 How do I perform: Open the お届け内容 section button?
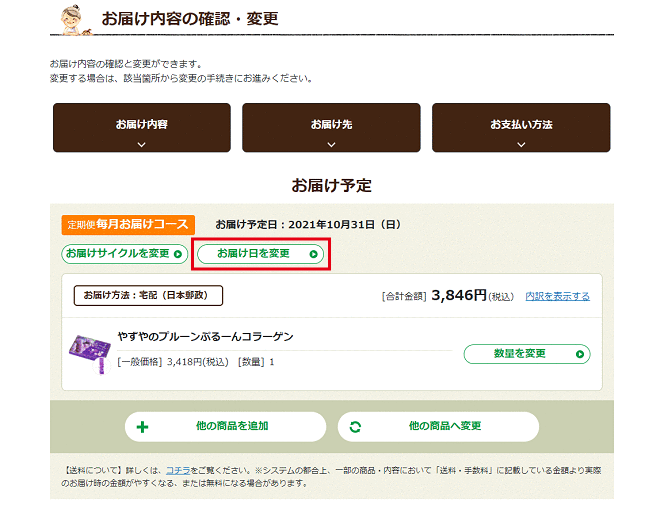pyautogui.click(x=142, y=128)
